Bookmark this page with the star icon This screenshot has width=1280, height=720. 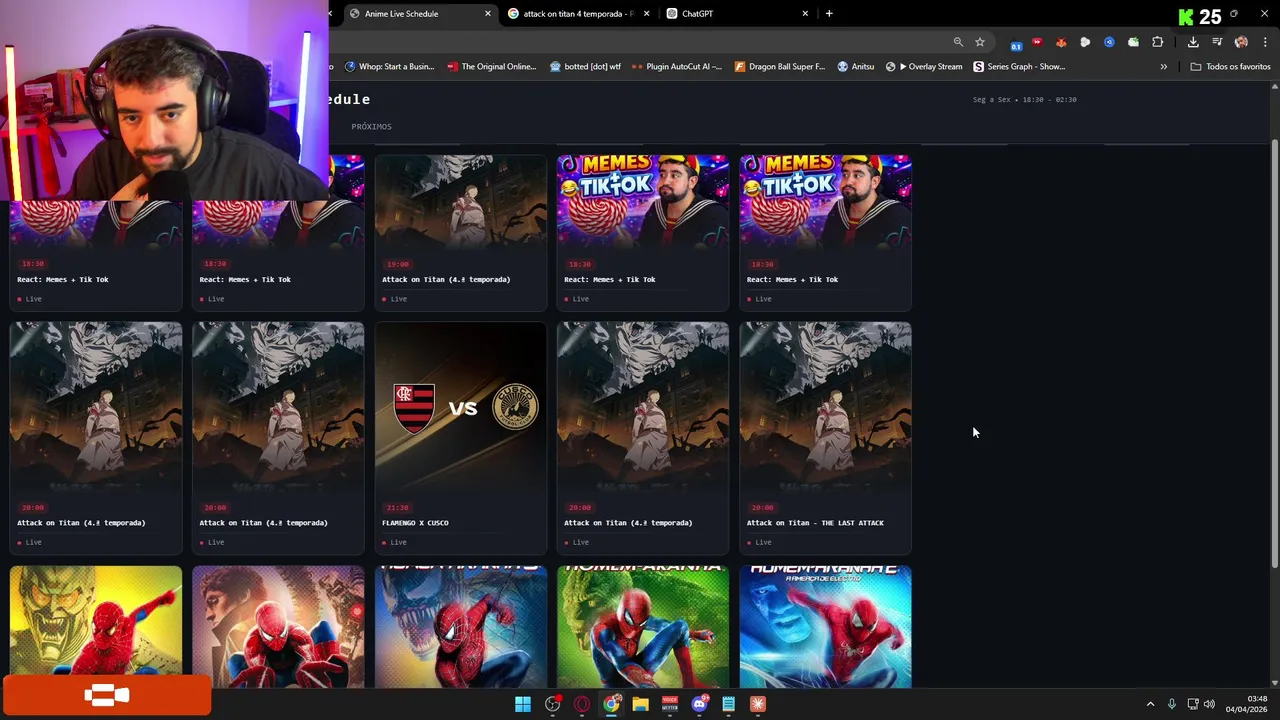[x=980, y=42]
